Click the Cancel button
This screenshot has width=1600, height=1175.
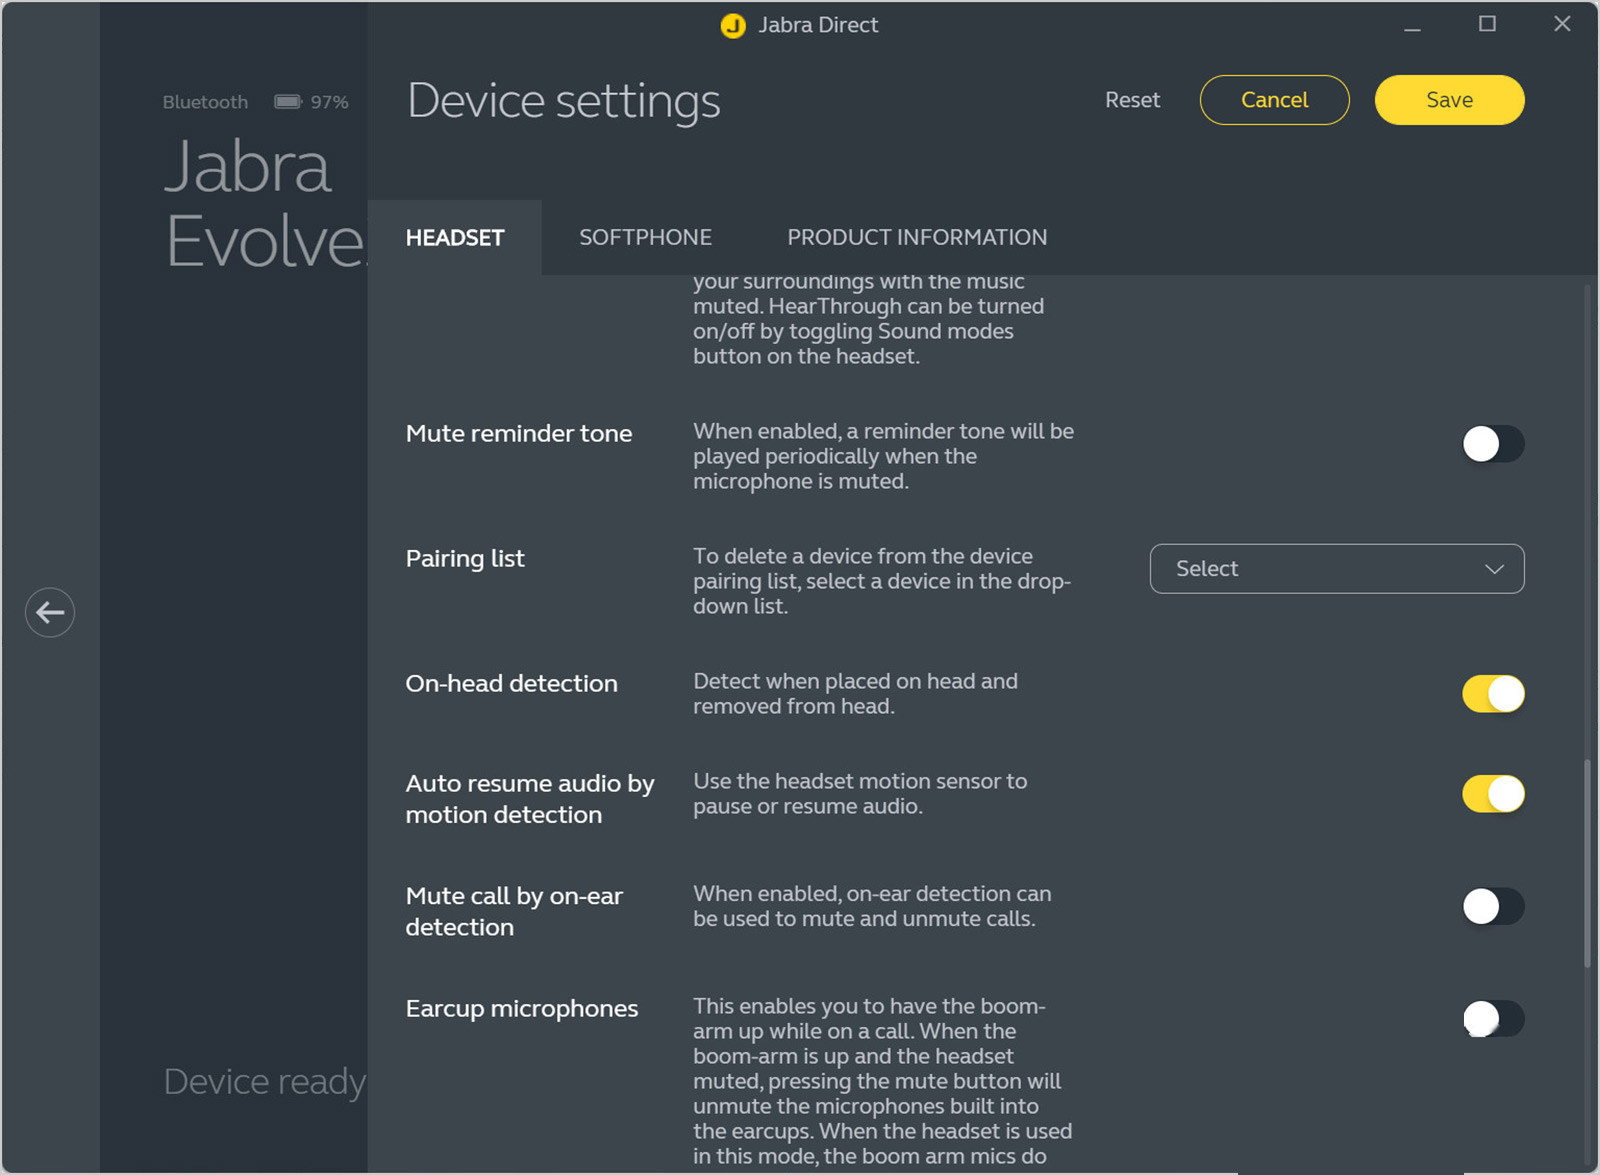point(1274,100)
